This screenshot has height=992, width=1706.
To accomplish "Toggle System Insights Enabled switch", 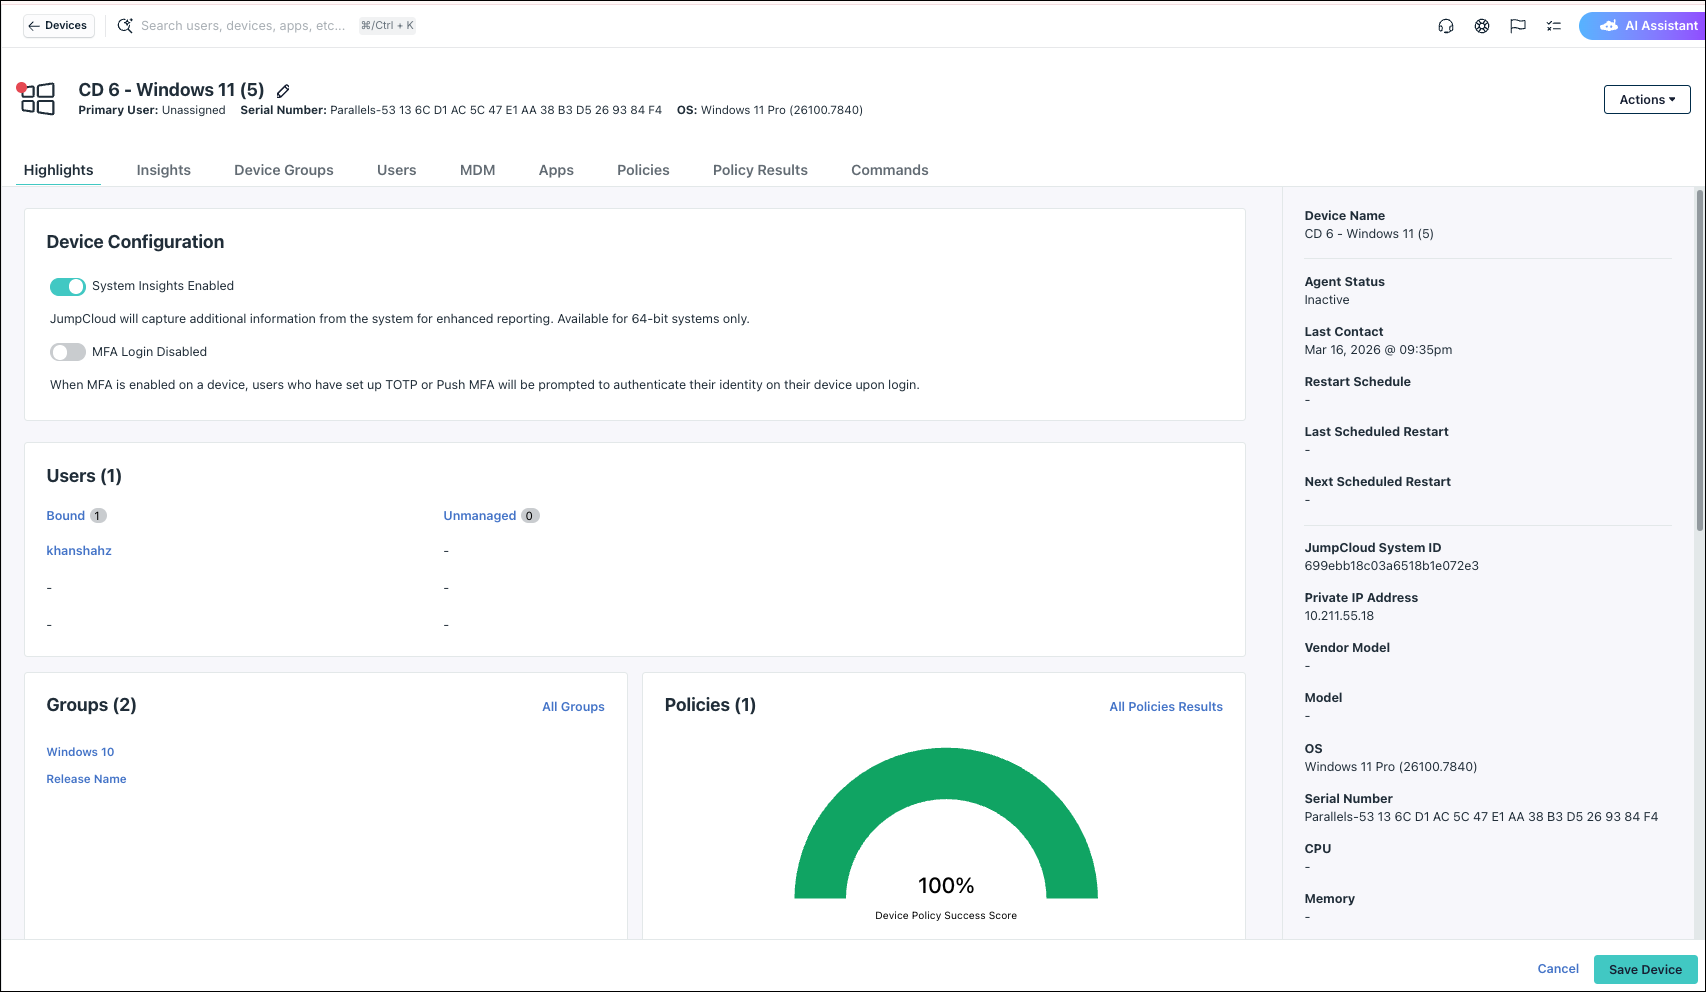I will coord(68,287).
